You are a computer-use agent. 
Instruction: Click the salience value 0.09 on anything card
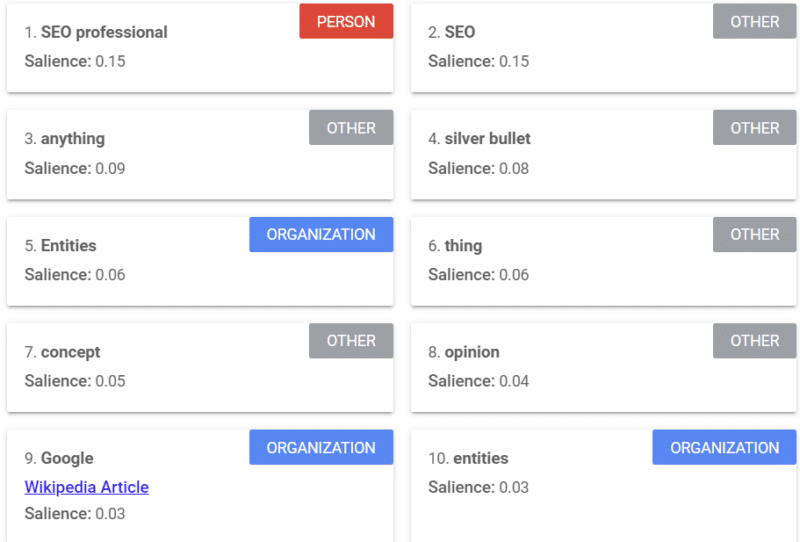(110, 168)
